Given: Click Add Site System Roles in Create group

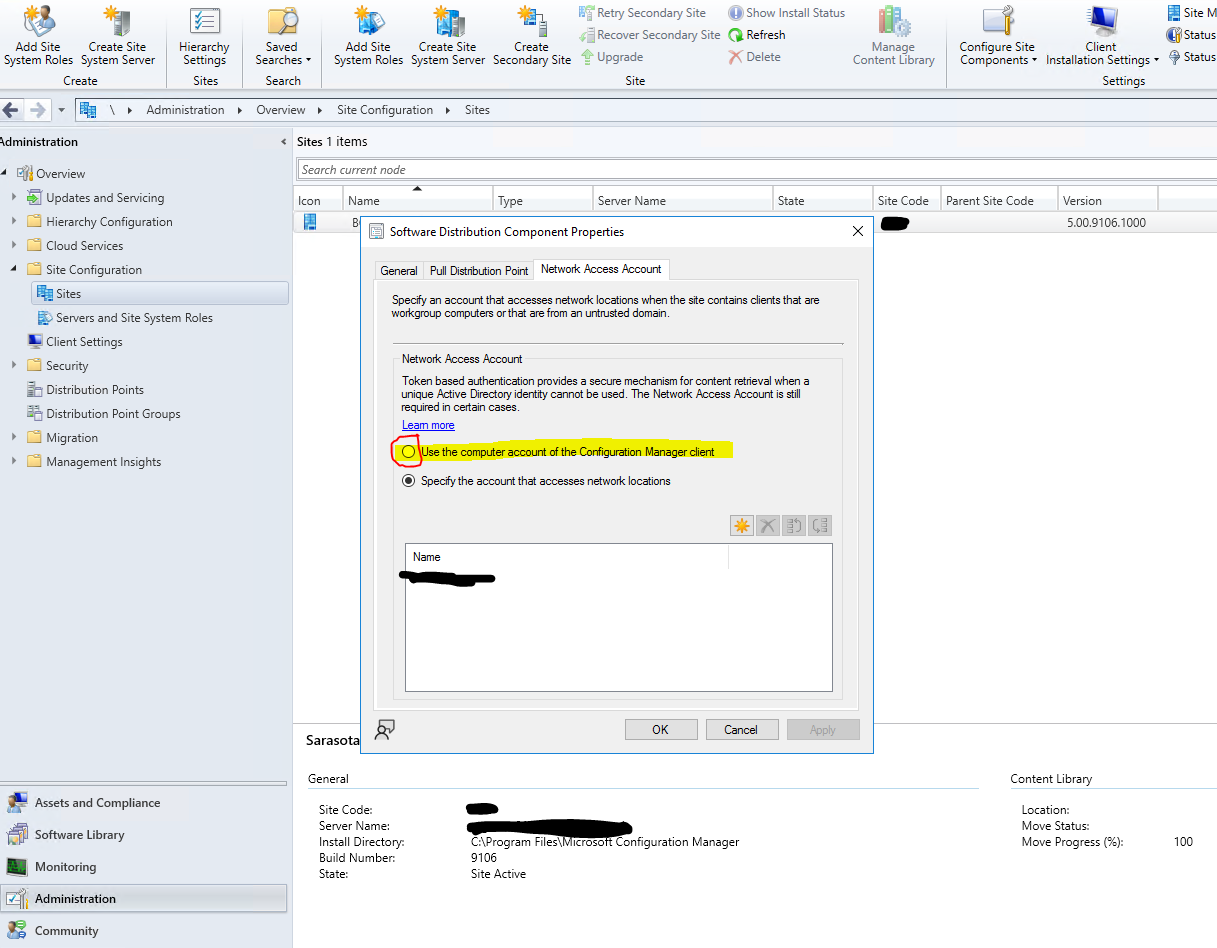Looking at the screenshot, I should [x=38, y=35].
